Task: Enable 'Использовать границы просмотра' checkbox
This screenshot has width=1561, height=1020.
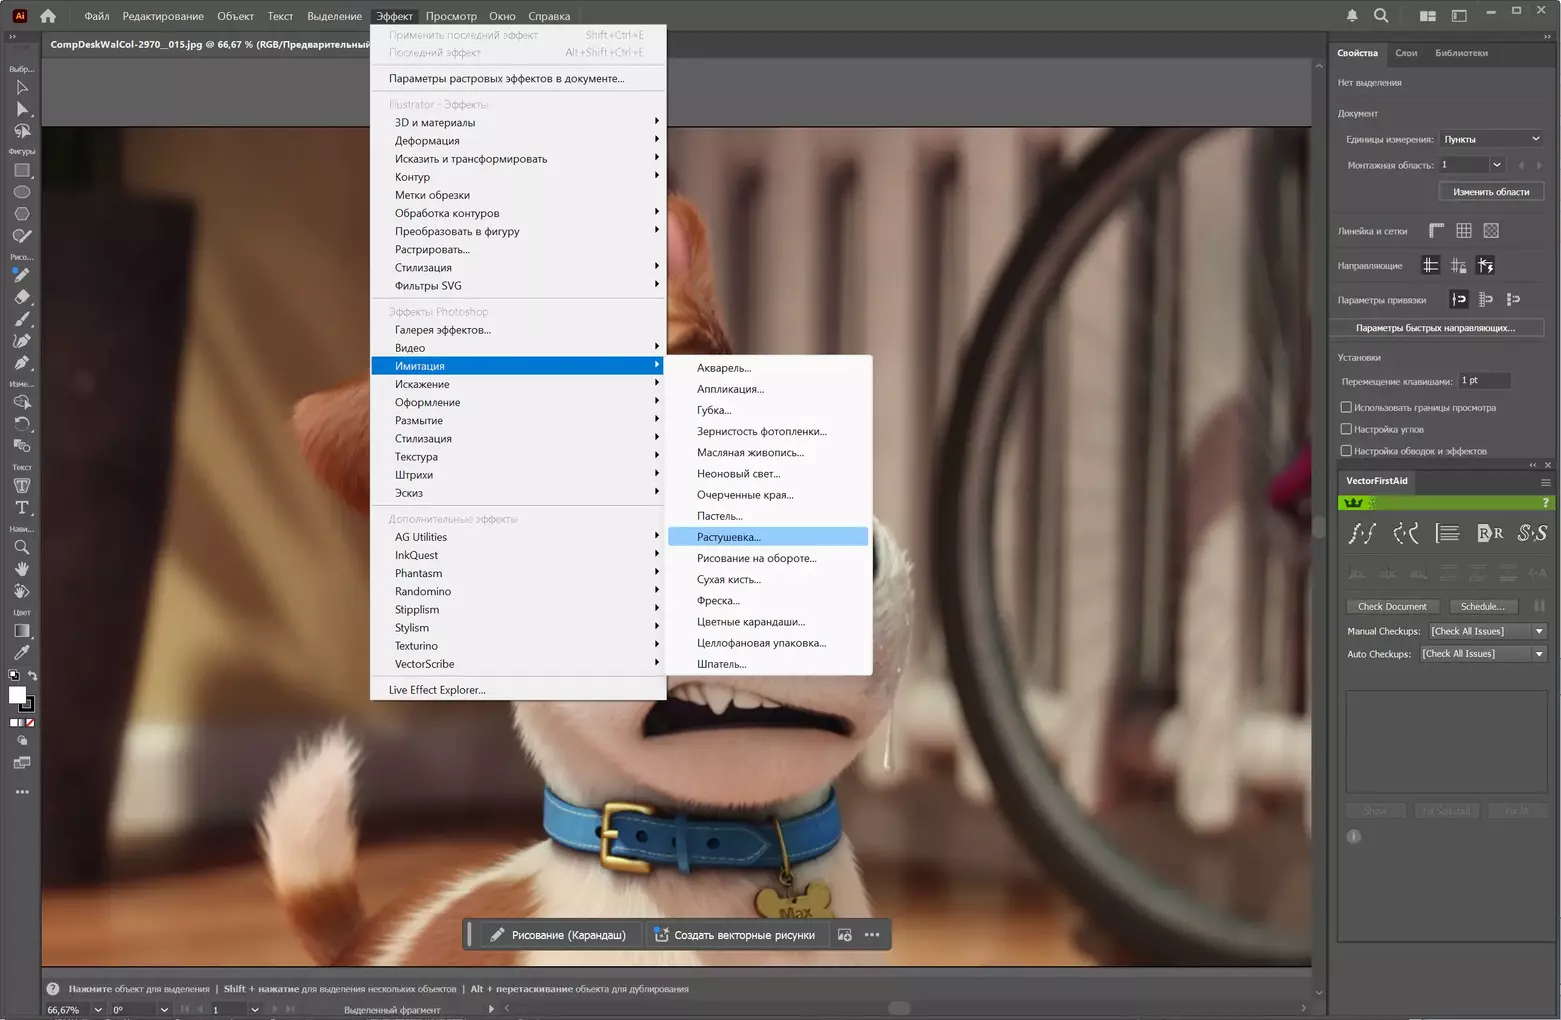Action: pos(1346,408)
